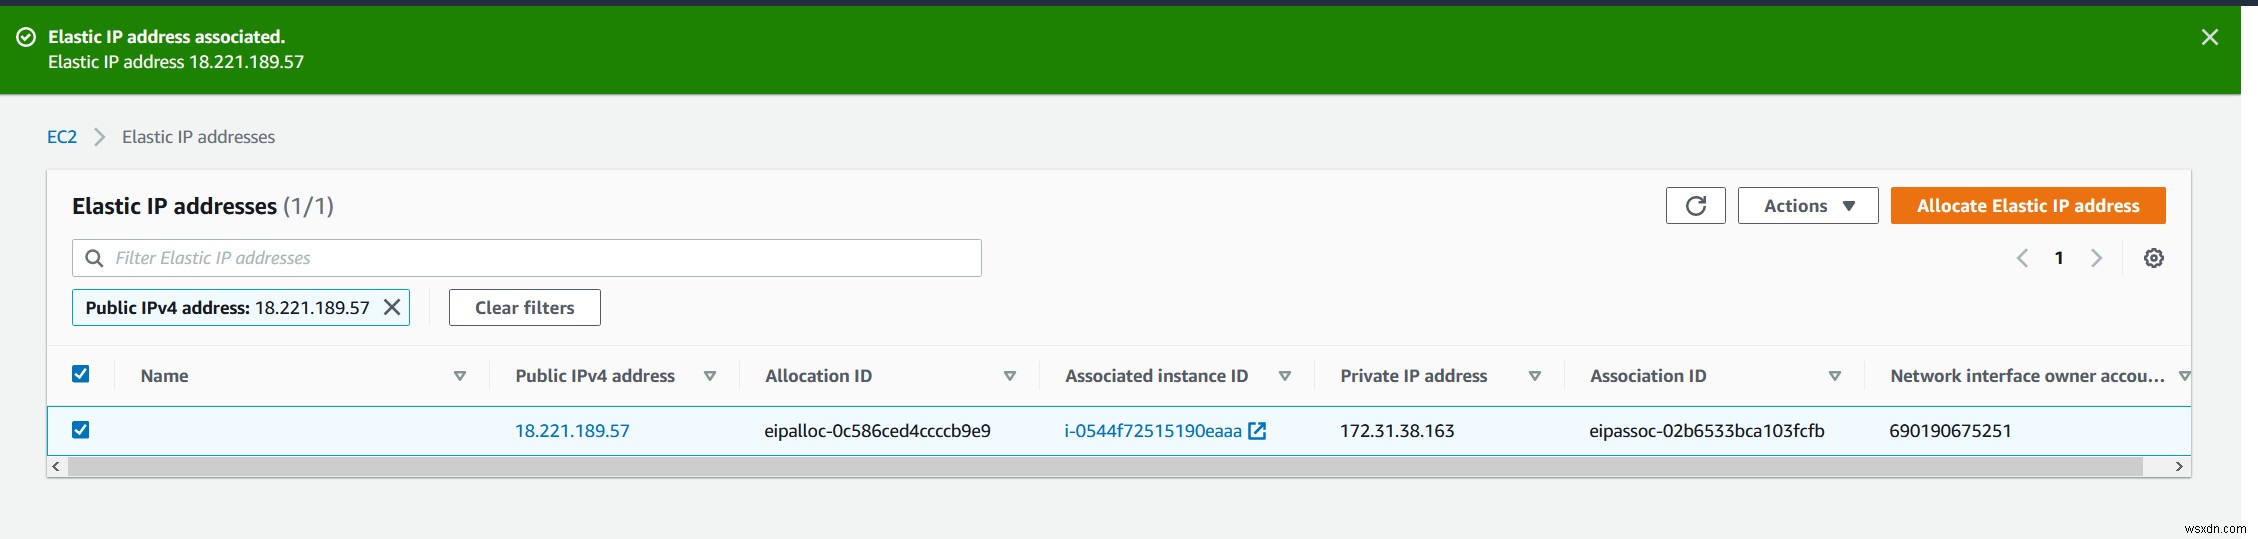Remove the Public IPv4 address filter chip
Screen dimensions: 2258x539
click(x=392, y=307)
